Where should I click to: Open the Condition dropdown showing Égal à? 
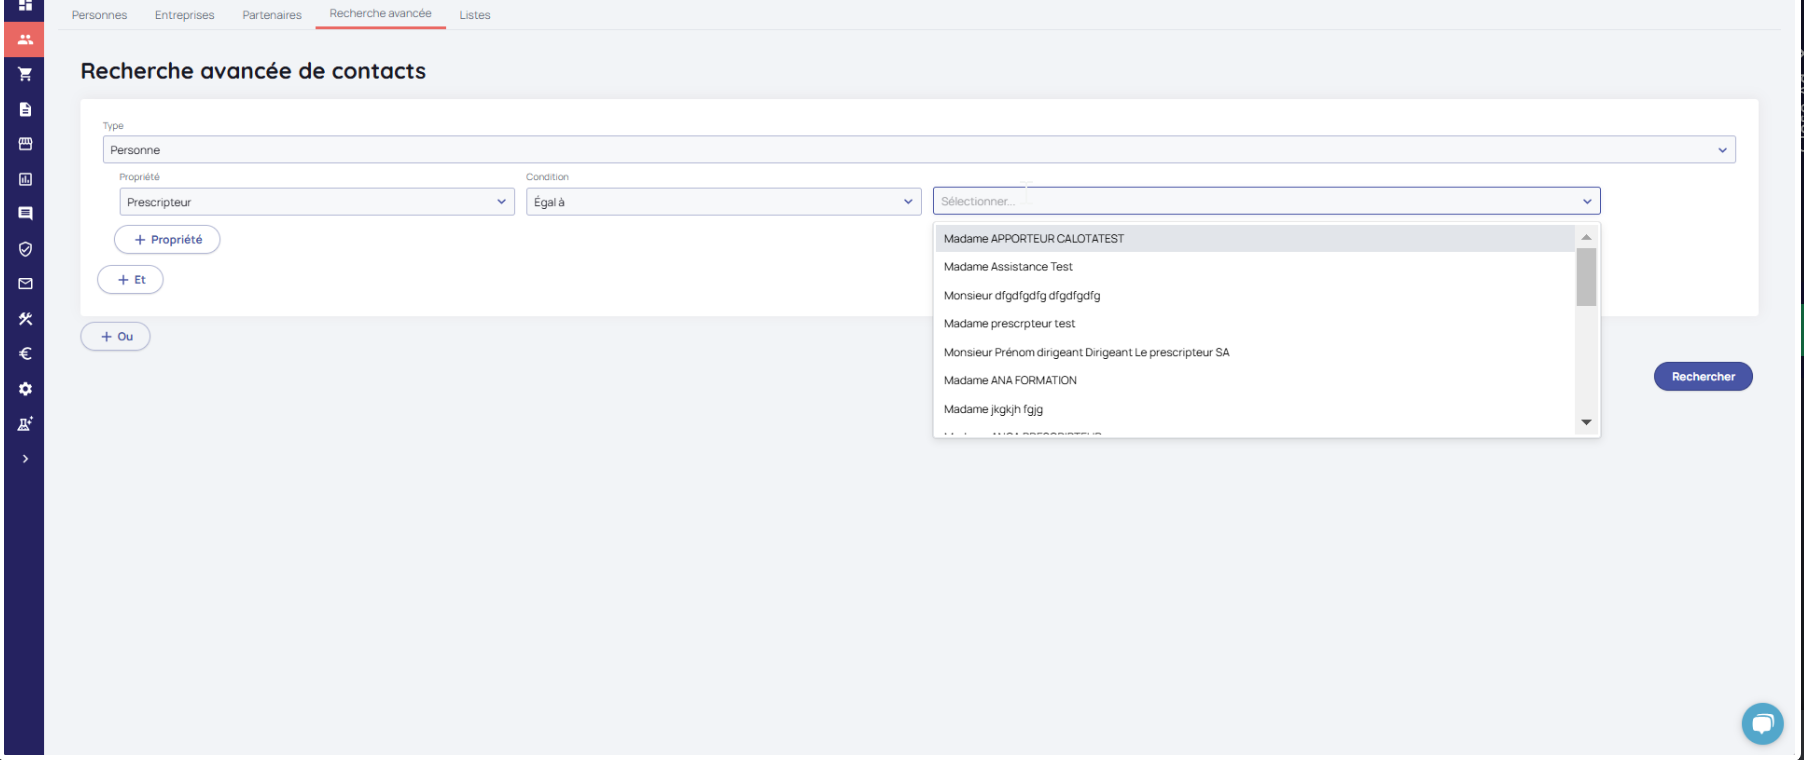pos(723,202)
